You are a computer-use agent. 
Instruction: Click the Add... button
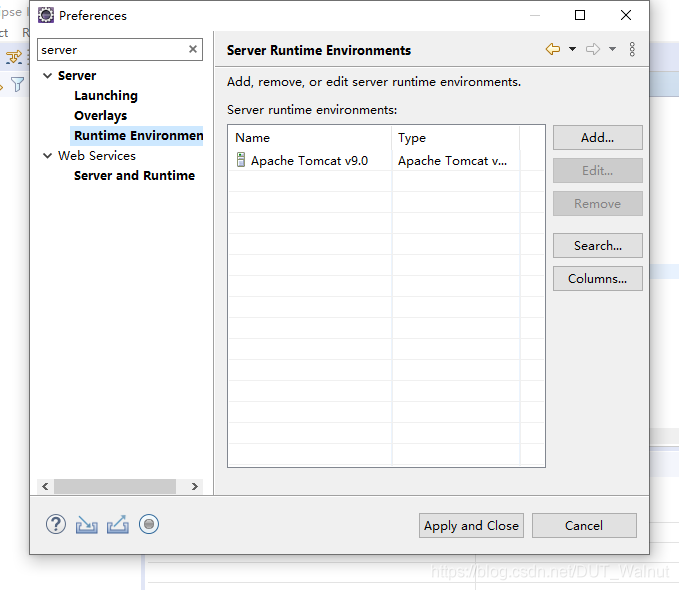(598, 138)
